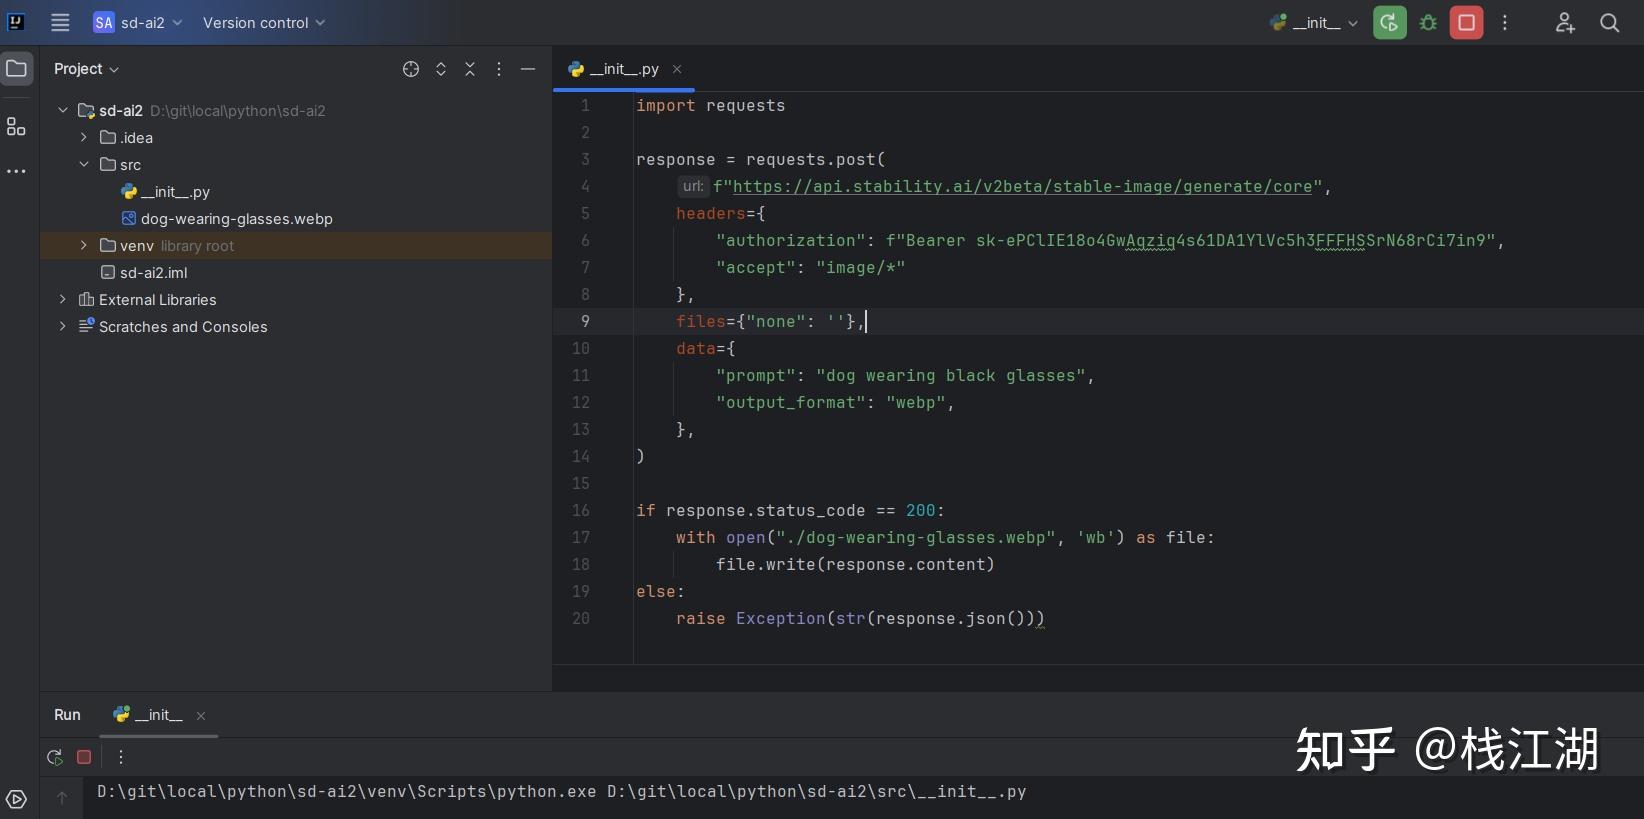Expand the .idea folder

click(84, 138)
